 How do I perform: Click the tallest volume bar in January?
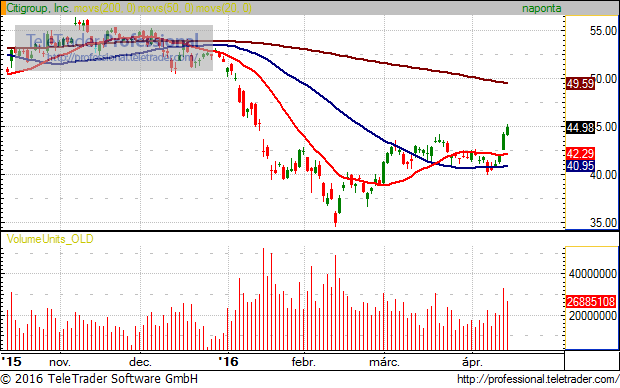coord(263,299)
